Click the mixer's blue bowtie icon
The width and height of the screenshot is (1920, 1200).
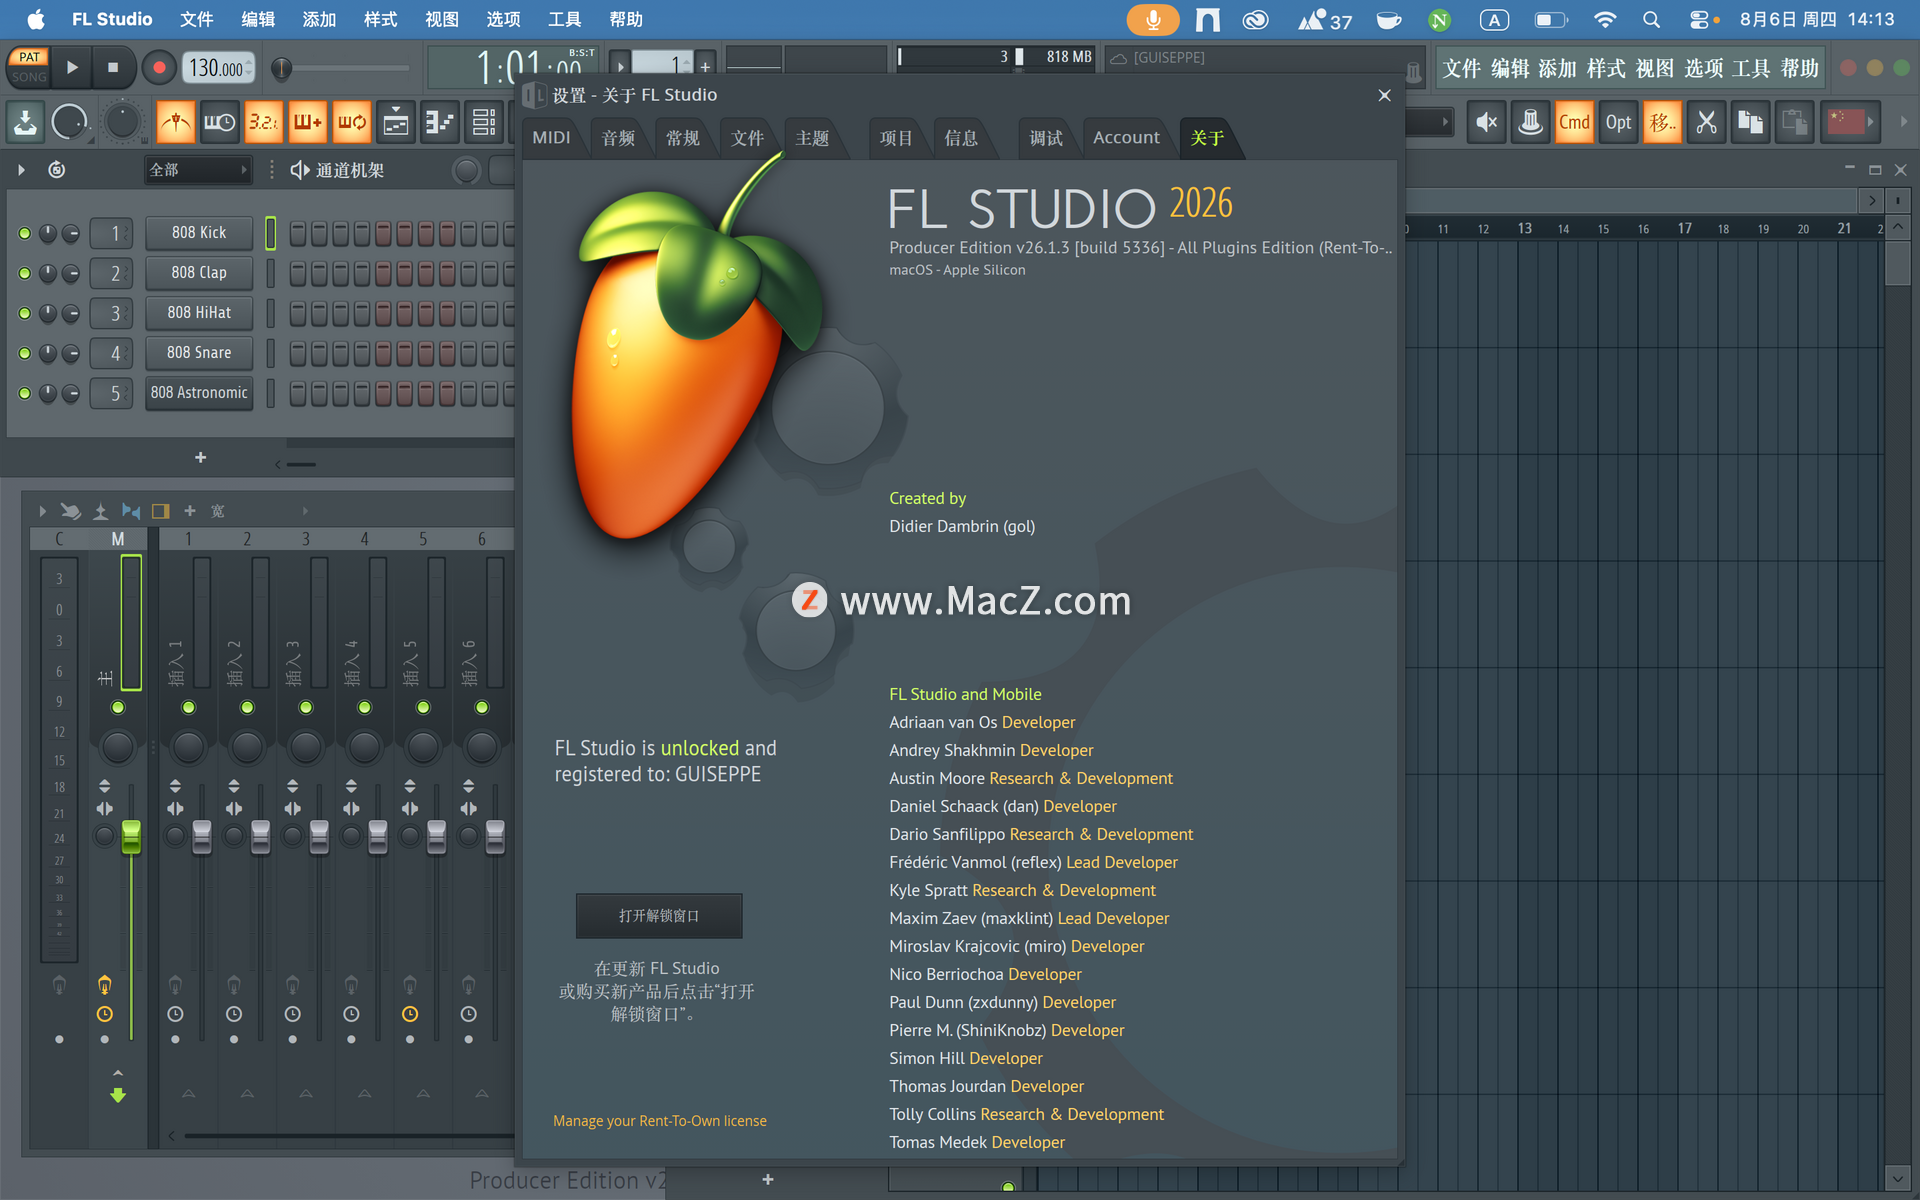131,511
